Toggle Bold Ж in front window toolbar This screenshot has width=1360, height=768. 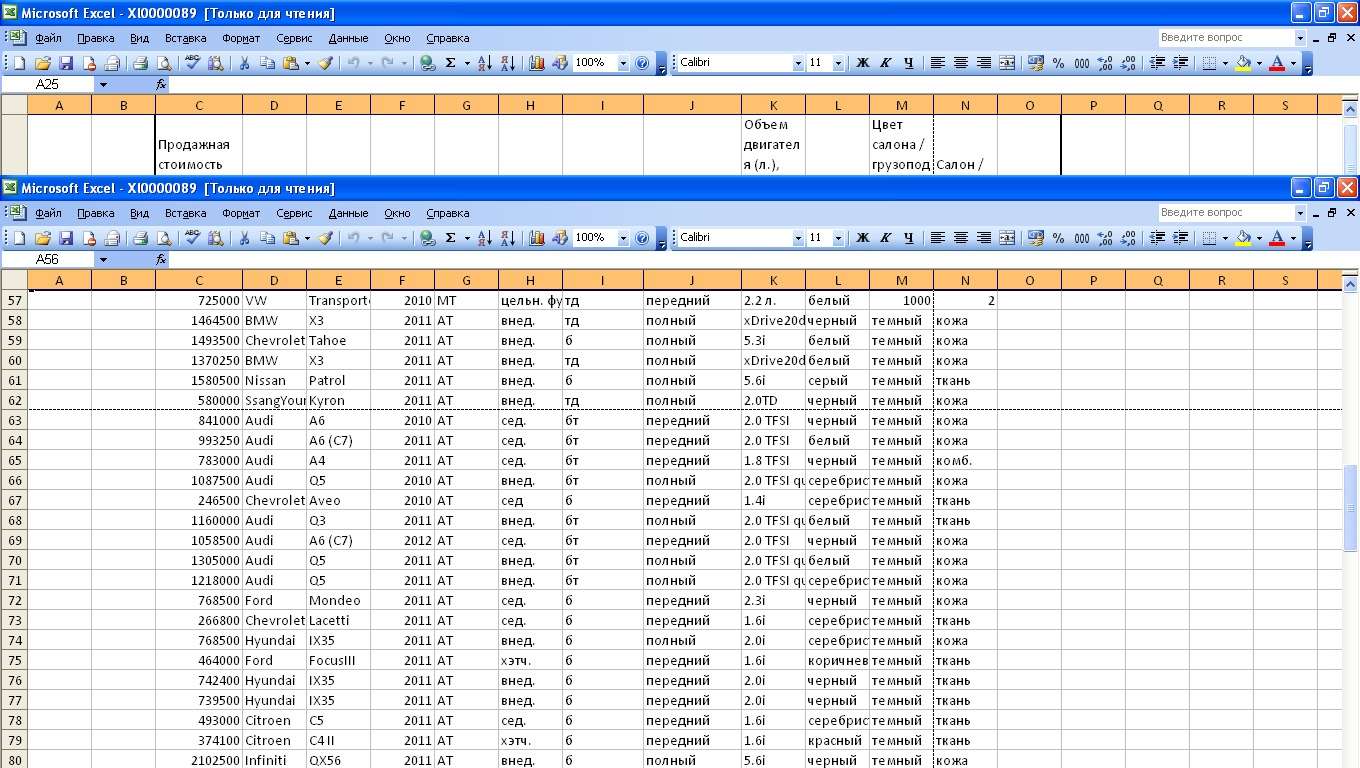[x=863, y=238]
